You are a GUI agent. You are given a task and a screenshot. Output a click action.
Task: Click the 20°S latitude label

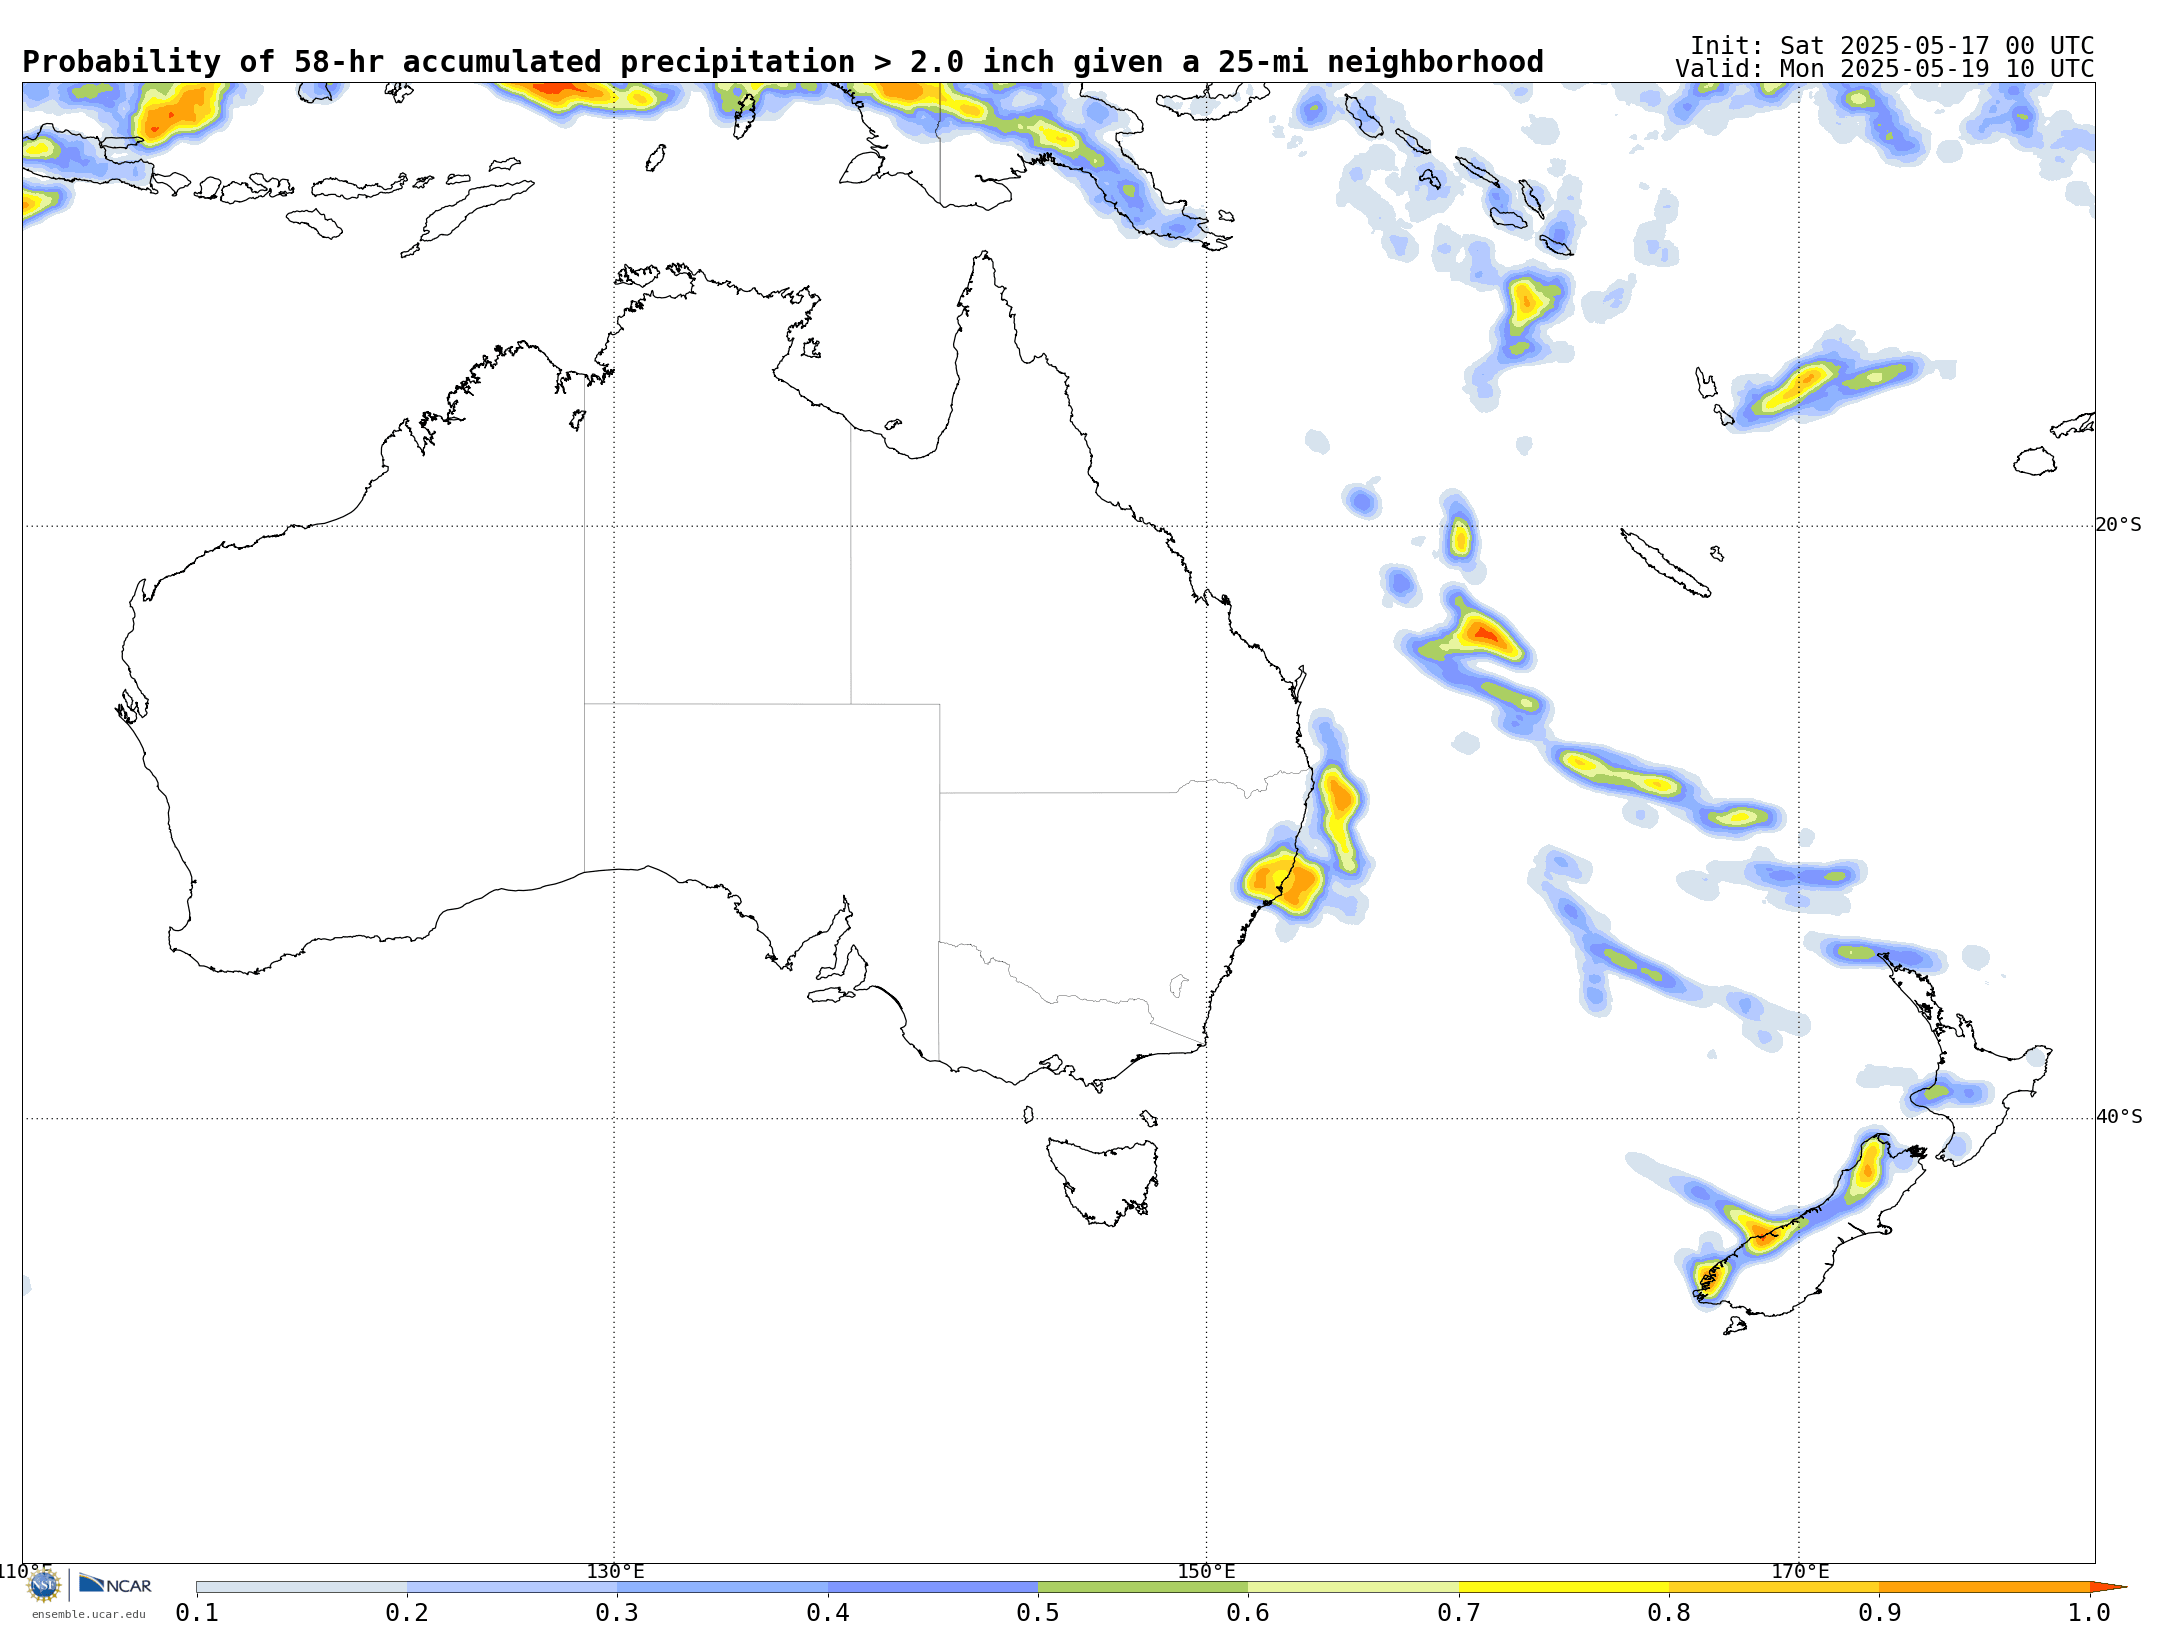click(2119, 525)
